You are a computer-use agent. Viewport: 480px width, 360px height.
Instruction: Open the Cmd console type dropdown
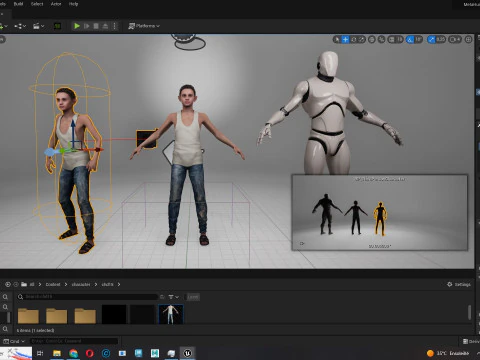click(14, 341)
